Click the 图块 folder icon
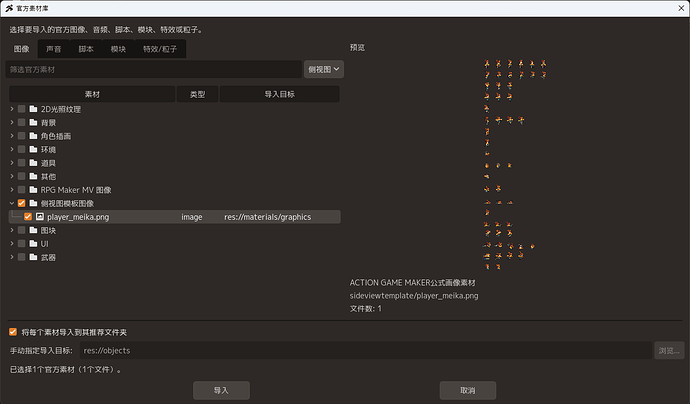 (x=33, y=230)
